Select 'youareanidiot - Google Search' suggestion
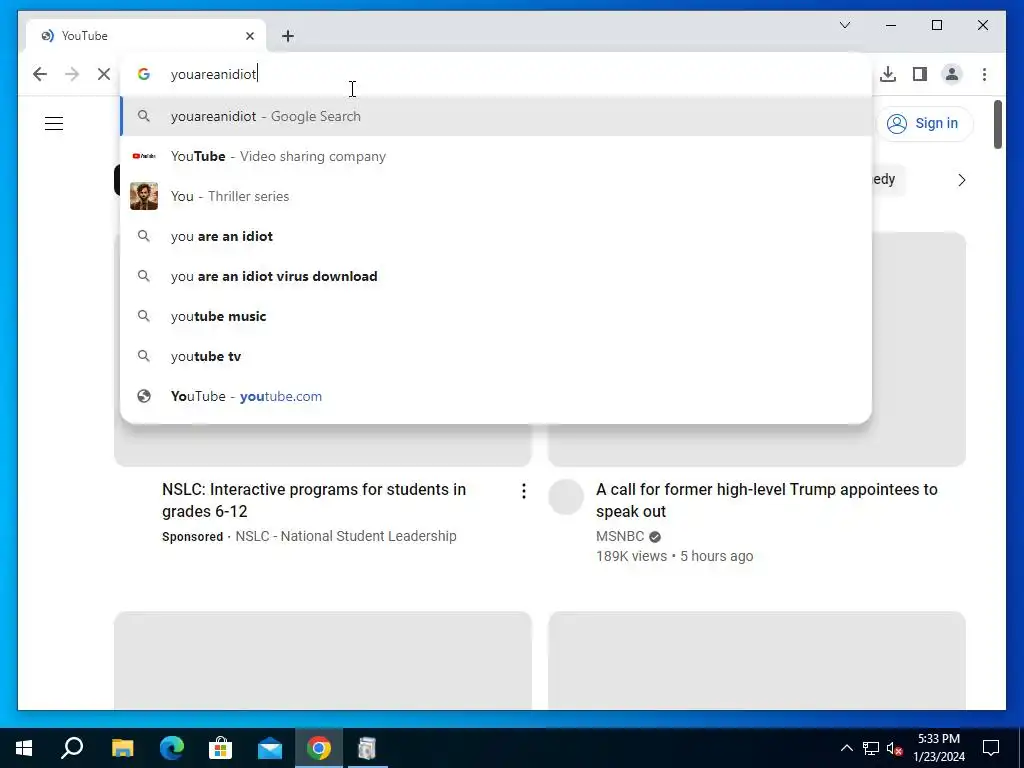Viewport: 1024px width, 768px height. click(x=496, y=116)
